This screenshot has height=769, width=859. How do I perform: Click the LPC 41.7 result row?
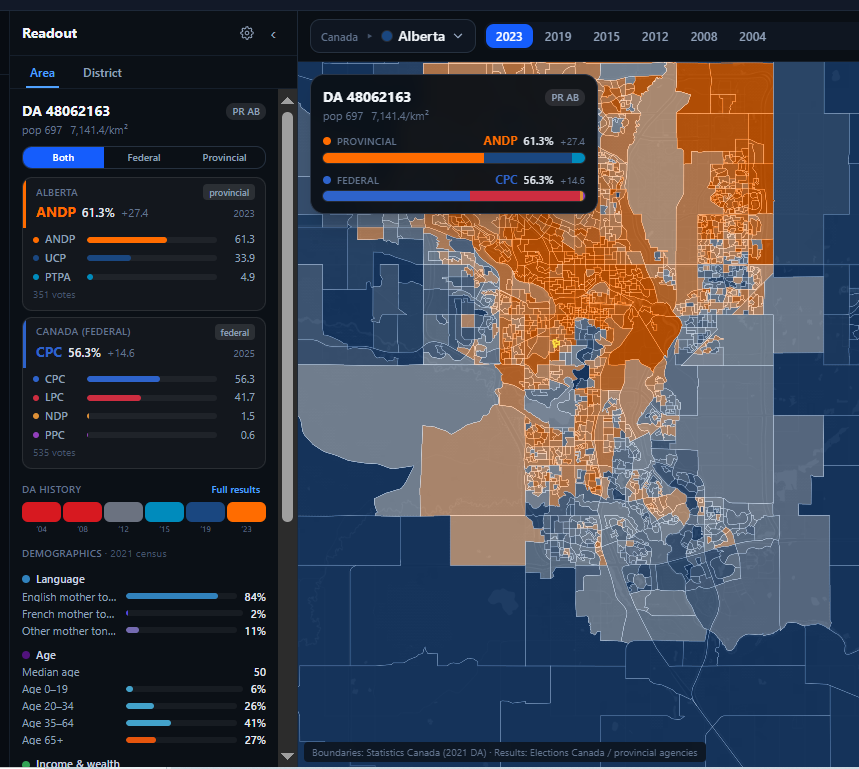[144, 398]
